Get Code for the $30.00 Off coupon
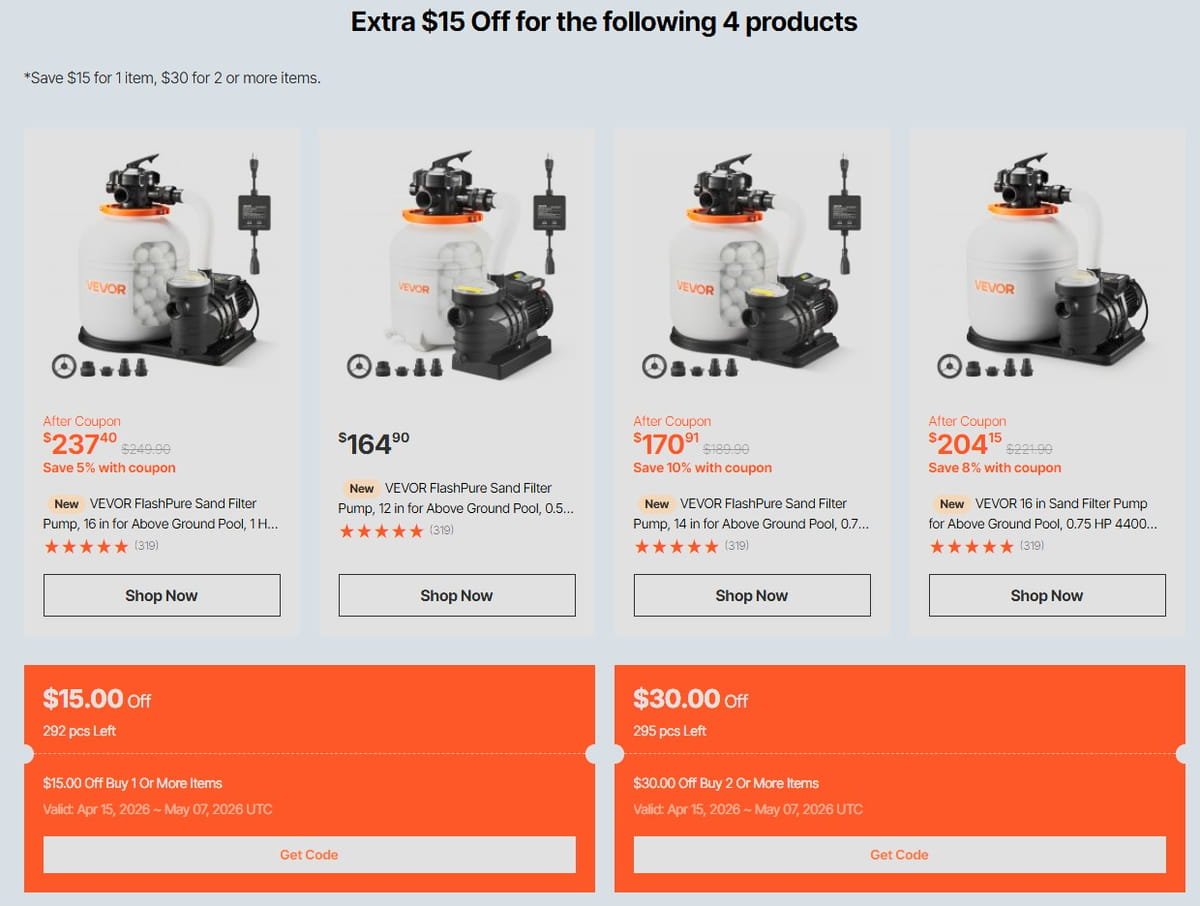The image size is (1200, 906). [x=899, y=854]
